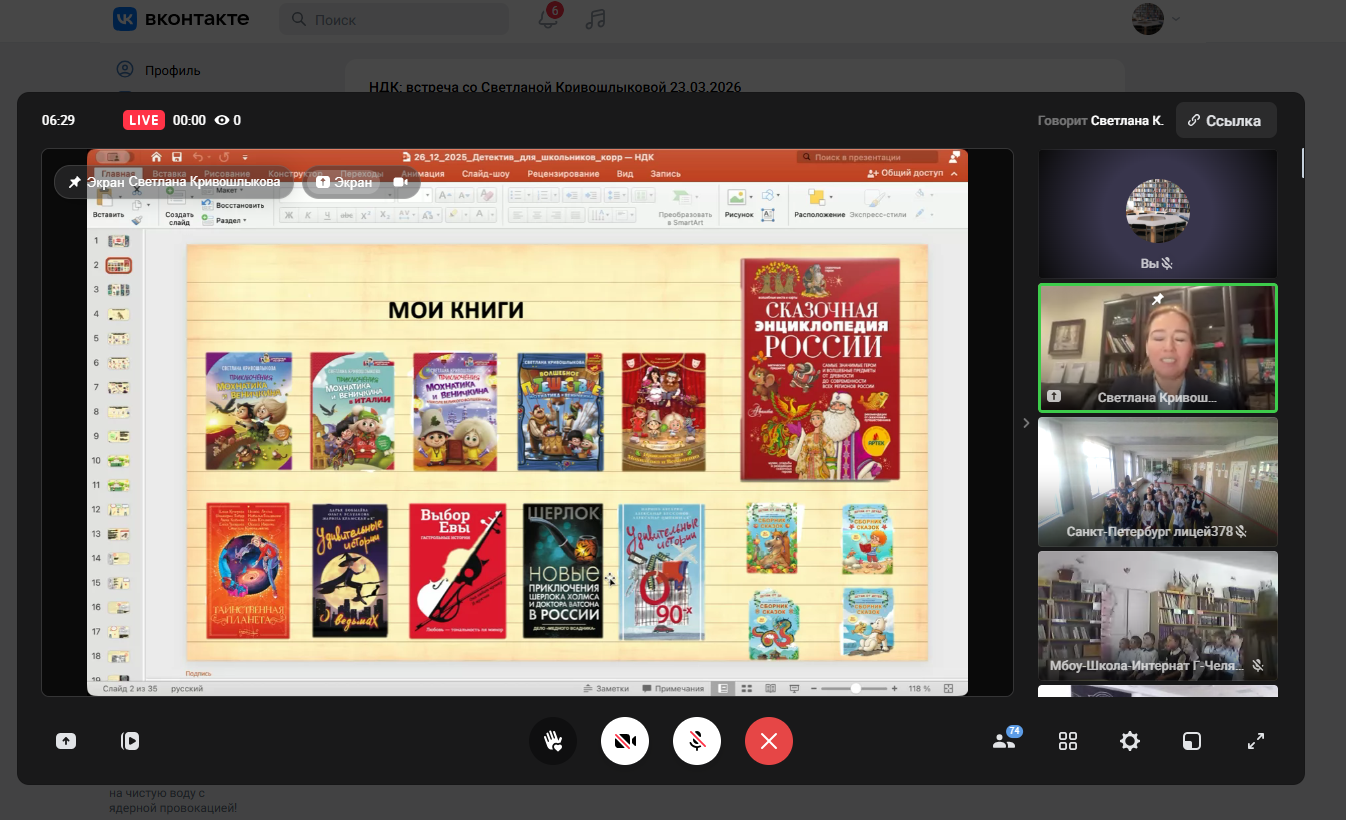
Task: Click the Ссылка button
Action: 1225,120
